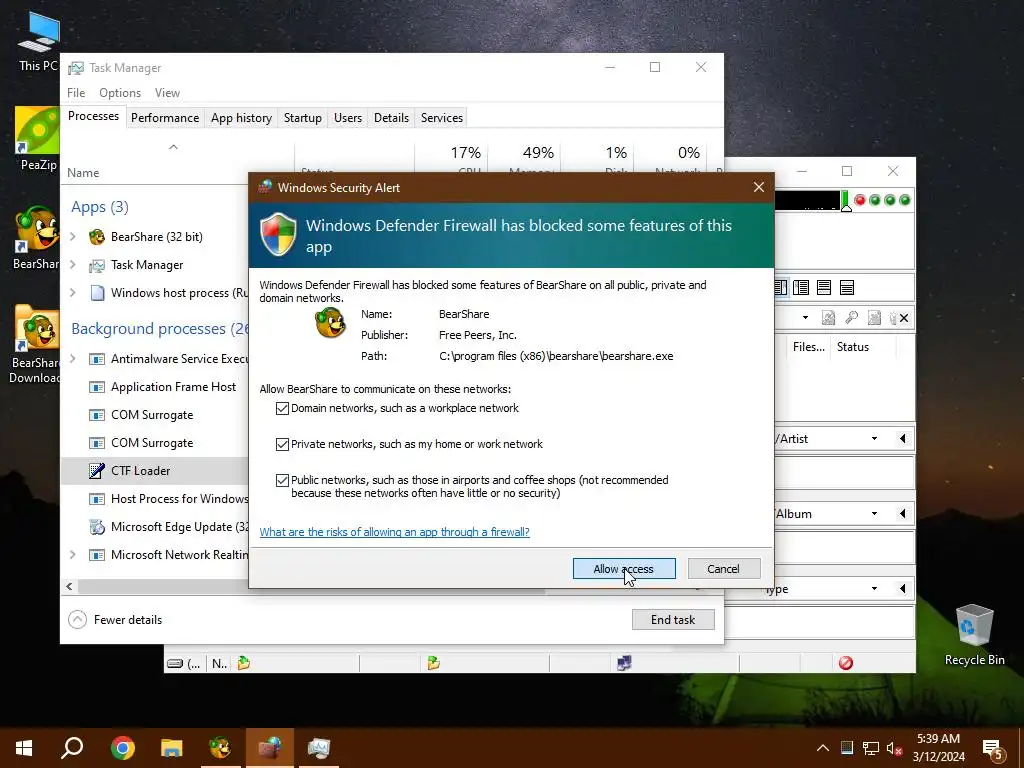1024x768 pixels.
Task: Open the Type dropdown in BearShare
Action: point(874,589)
